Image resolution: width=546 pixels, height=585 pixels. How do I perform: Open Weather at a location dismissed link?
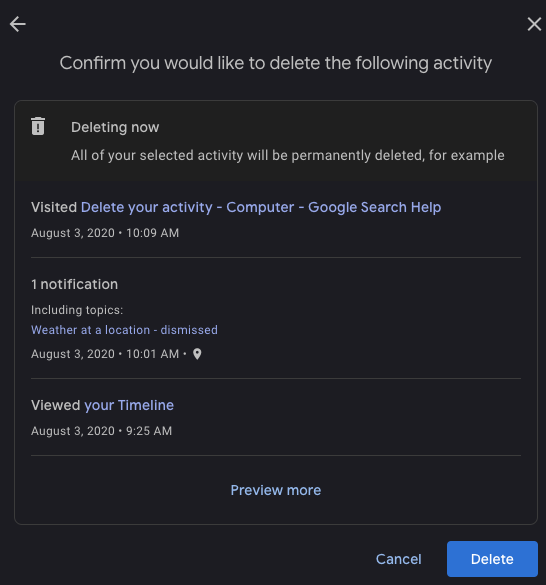click(124, 330)
